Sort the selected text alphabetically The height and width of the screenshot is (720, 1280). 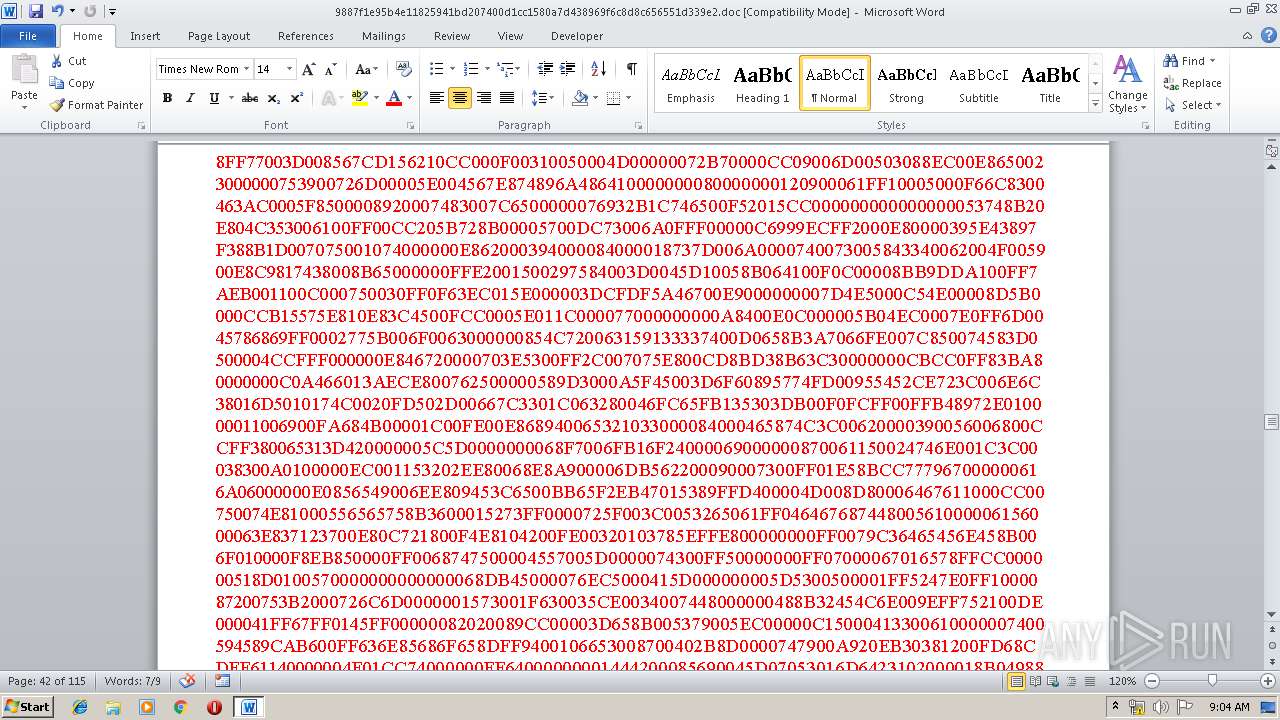599,69
